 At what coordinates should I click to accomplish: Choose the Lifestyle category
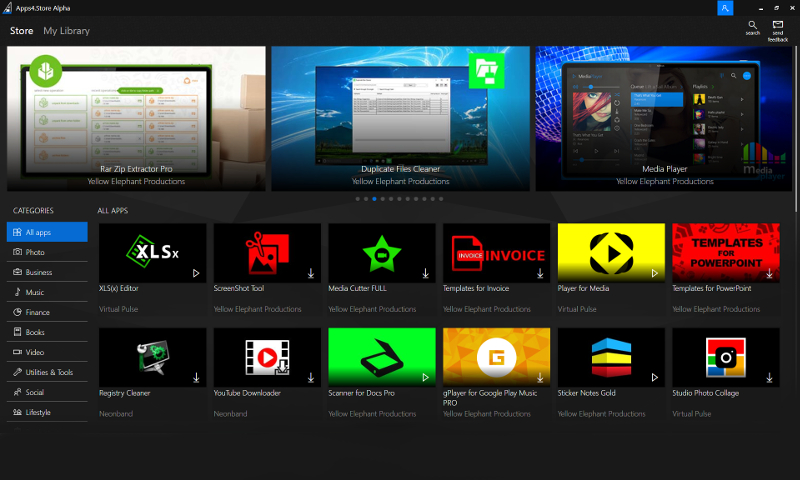[47, 412]
